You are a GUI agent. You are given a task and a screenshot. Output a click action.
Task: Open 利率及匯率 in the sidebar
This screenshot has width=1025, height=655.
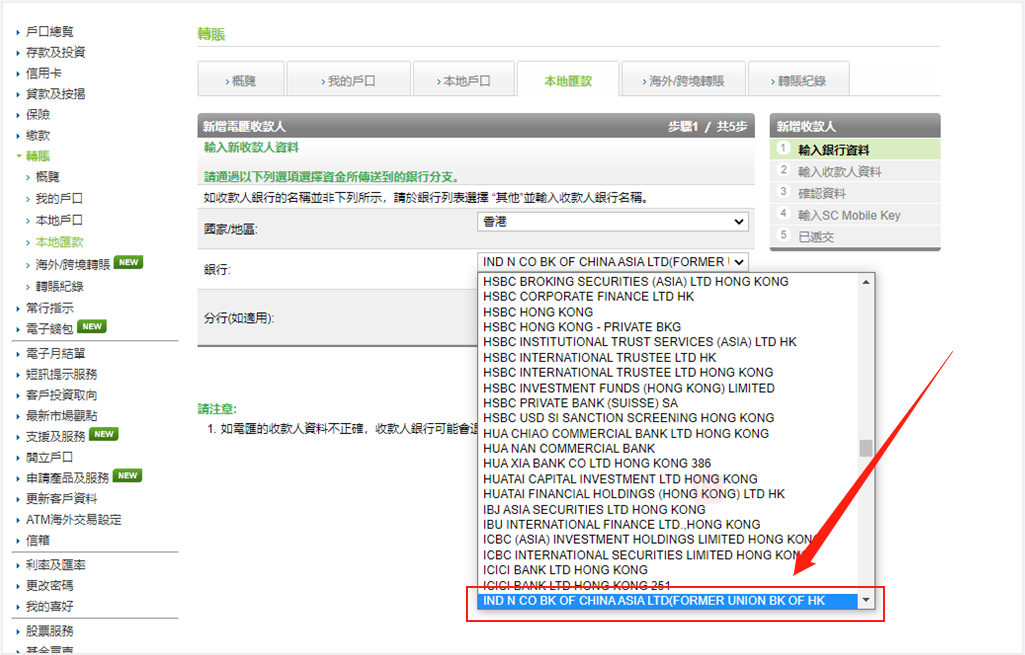coord(56,565)
